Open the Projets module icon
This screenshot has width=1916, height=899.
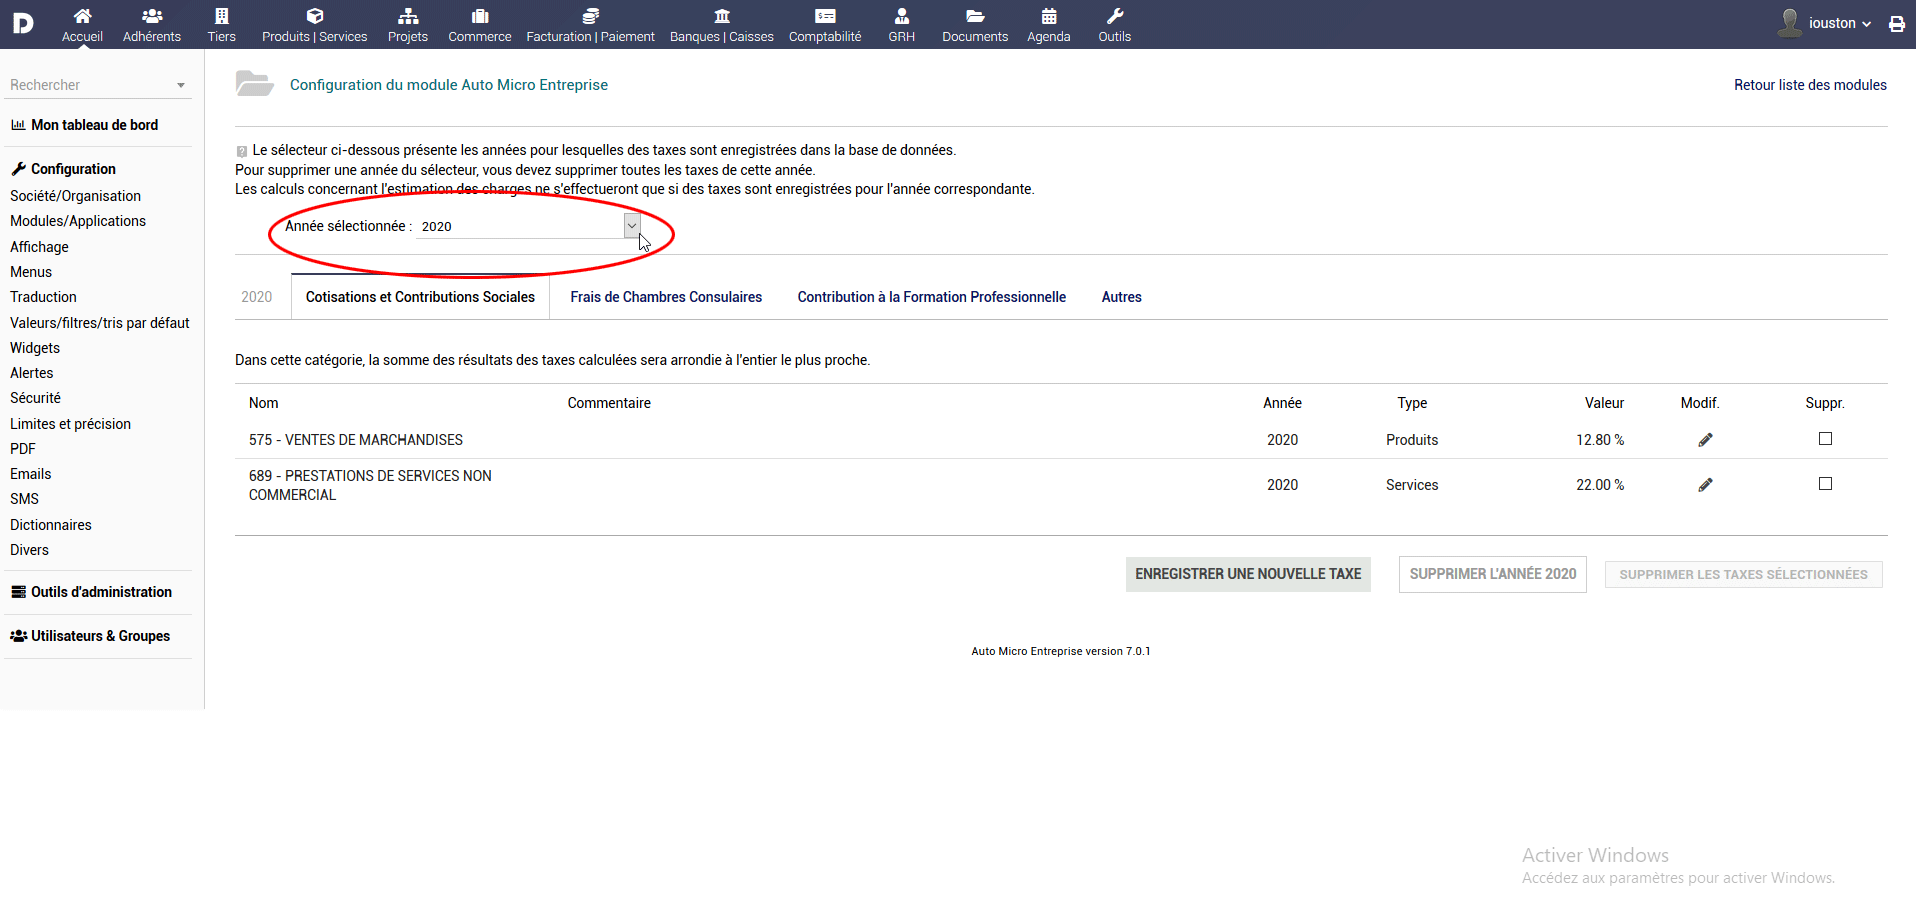pos(407,17)
